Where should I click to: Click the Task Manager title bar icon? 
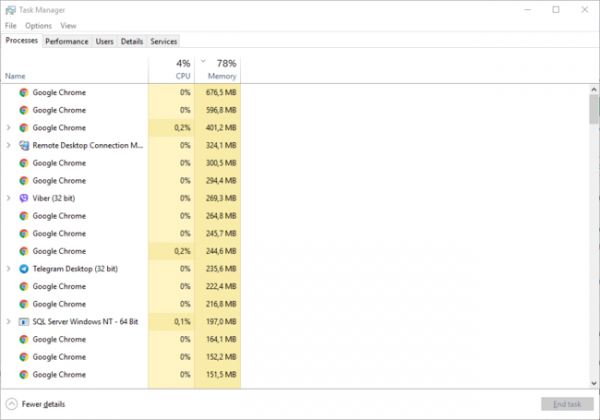[x=10, y=10]
